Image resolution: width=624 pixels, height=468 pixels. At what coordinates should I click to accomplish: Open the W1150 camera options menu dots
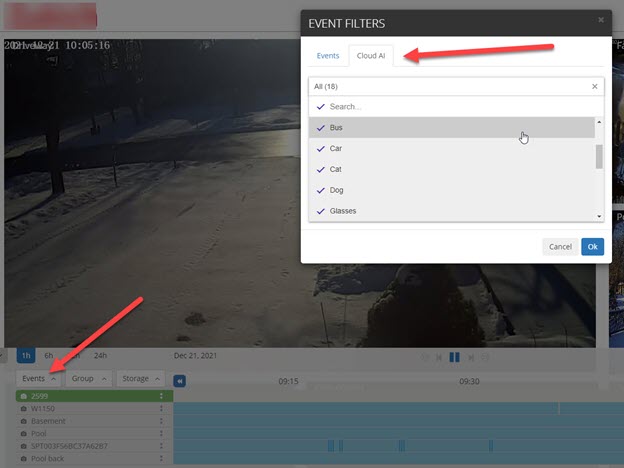coord(161,408)
